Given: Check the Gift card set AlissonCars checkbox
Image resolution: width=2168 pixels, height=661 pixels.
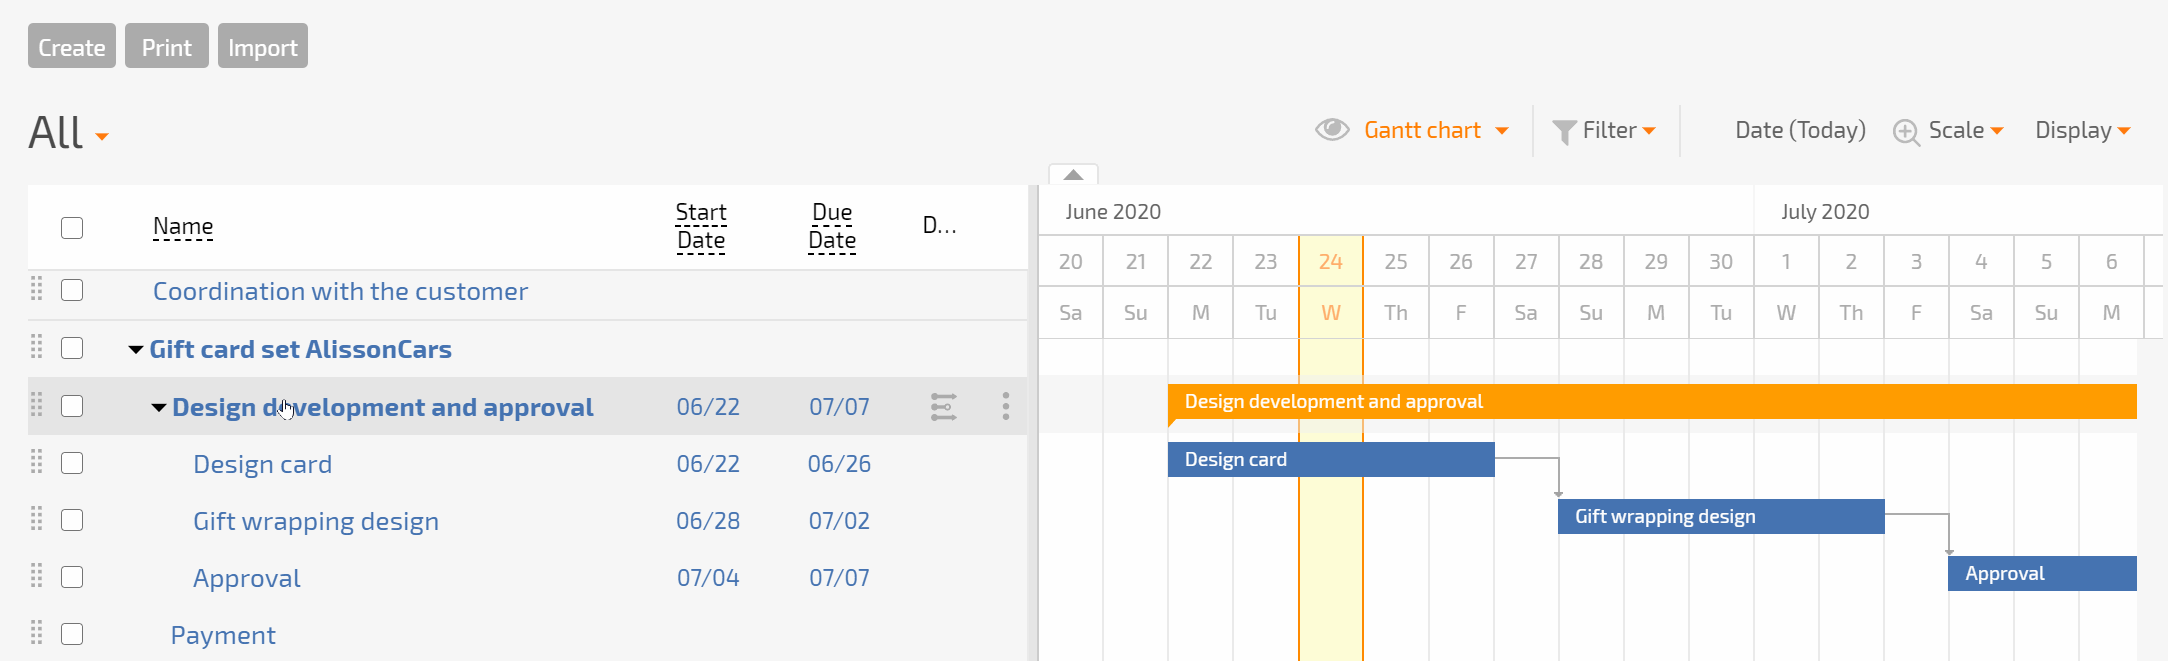Looking at the screenshot, I should click(x=72, y=348).
